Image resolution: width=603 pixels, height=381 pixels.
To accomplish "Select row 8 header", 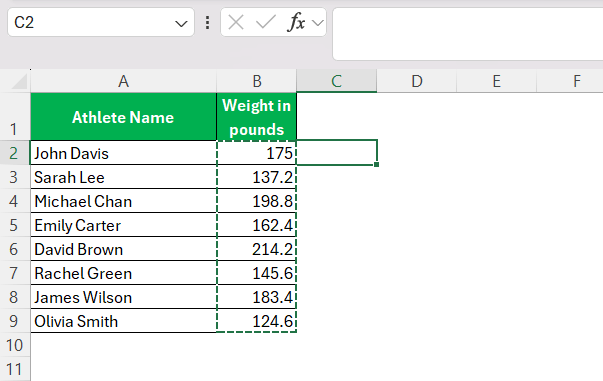I will click(15, 297).
